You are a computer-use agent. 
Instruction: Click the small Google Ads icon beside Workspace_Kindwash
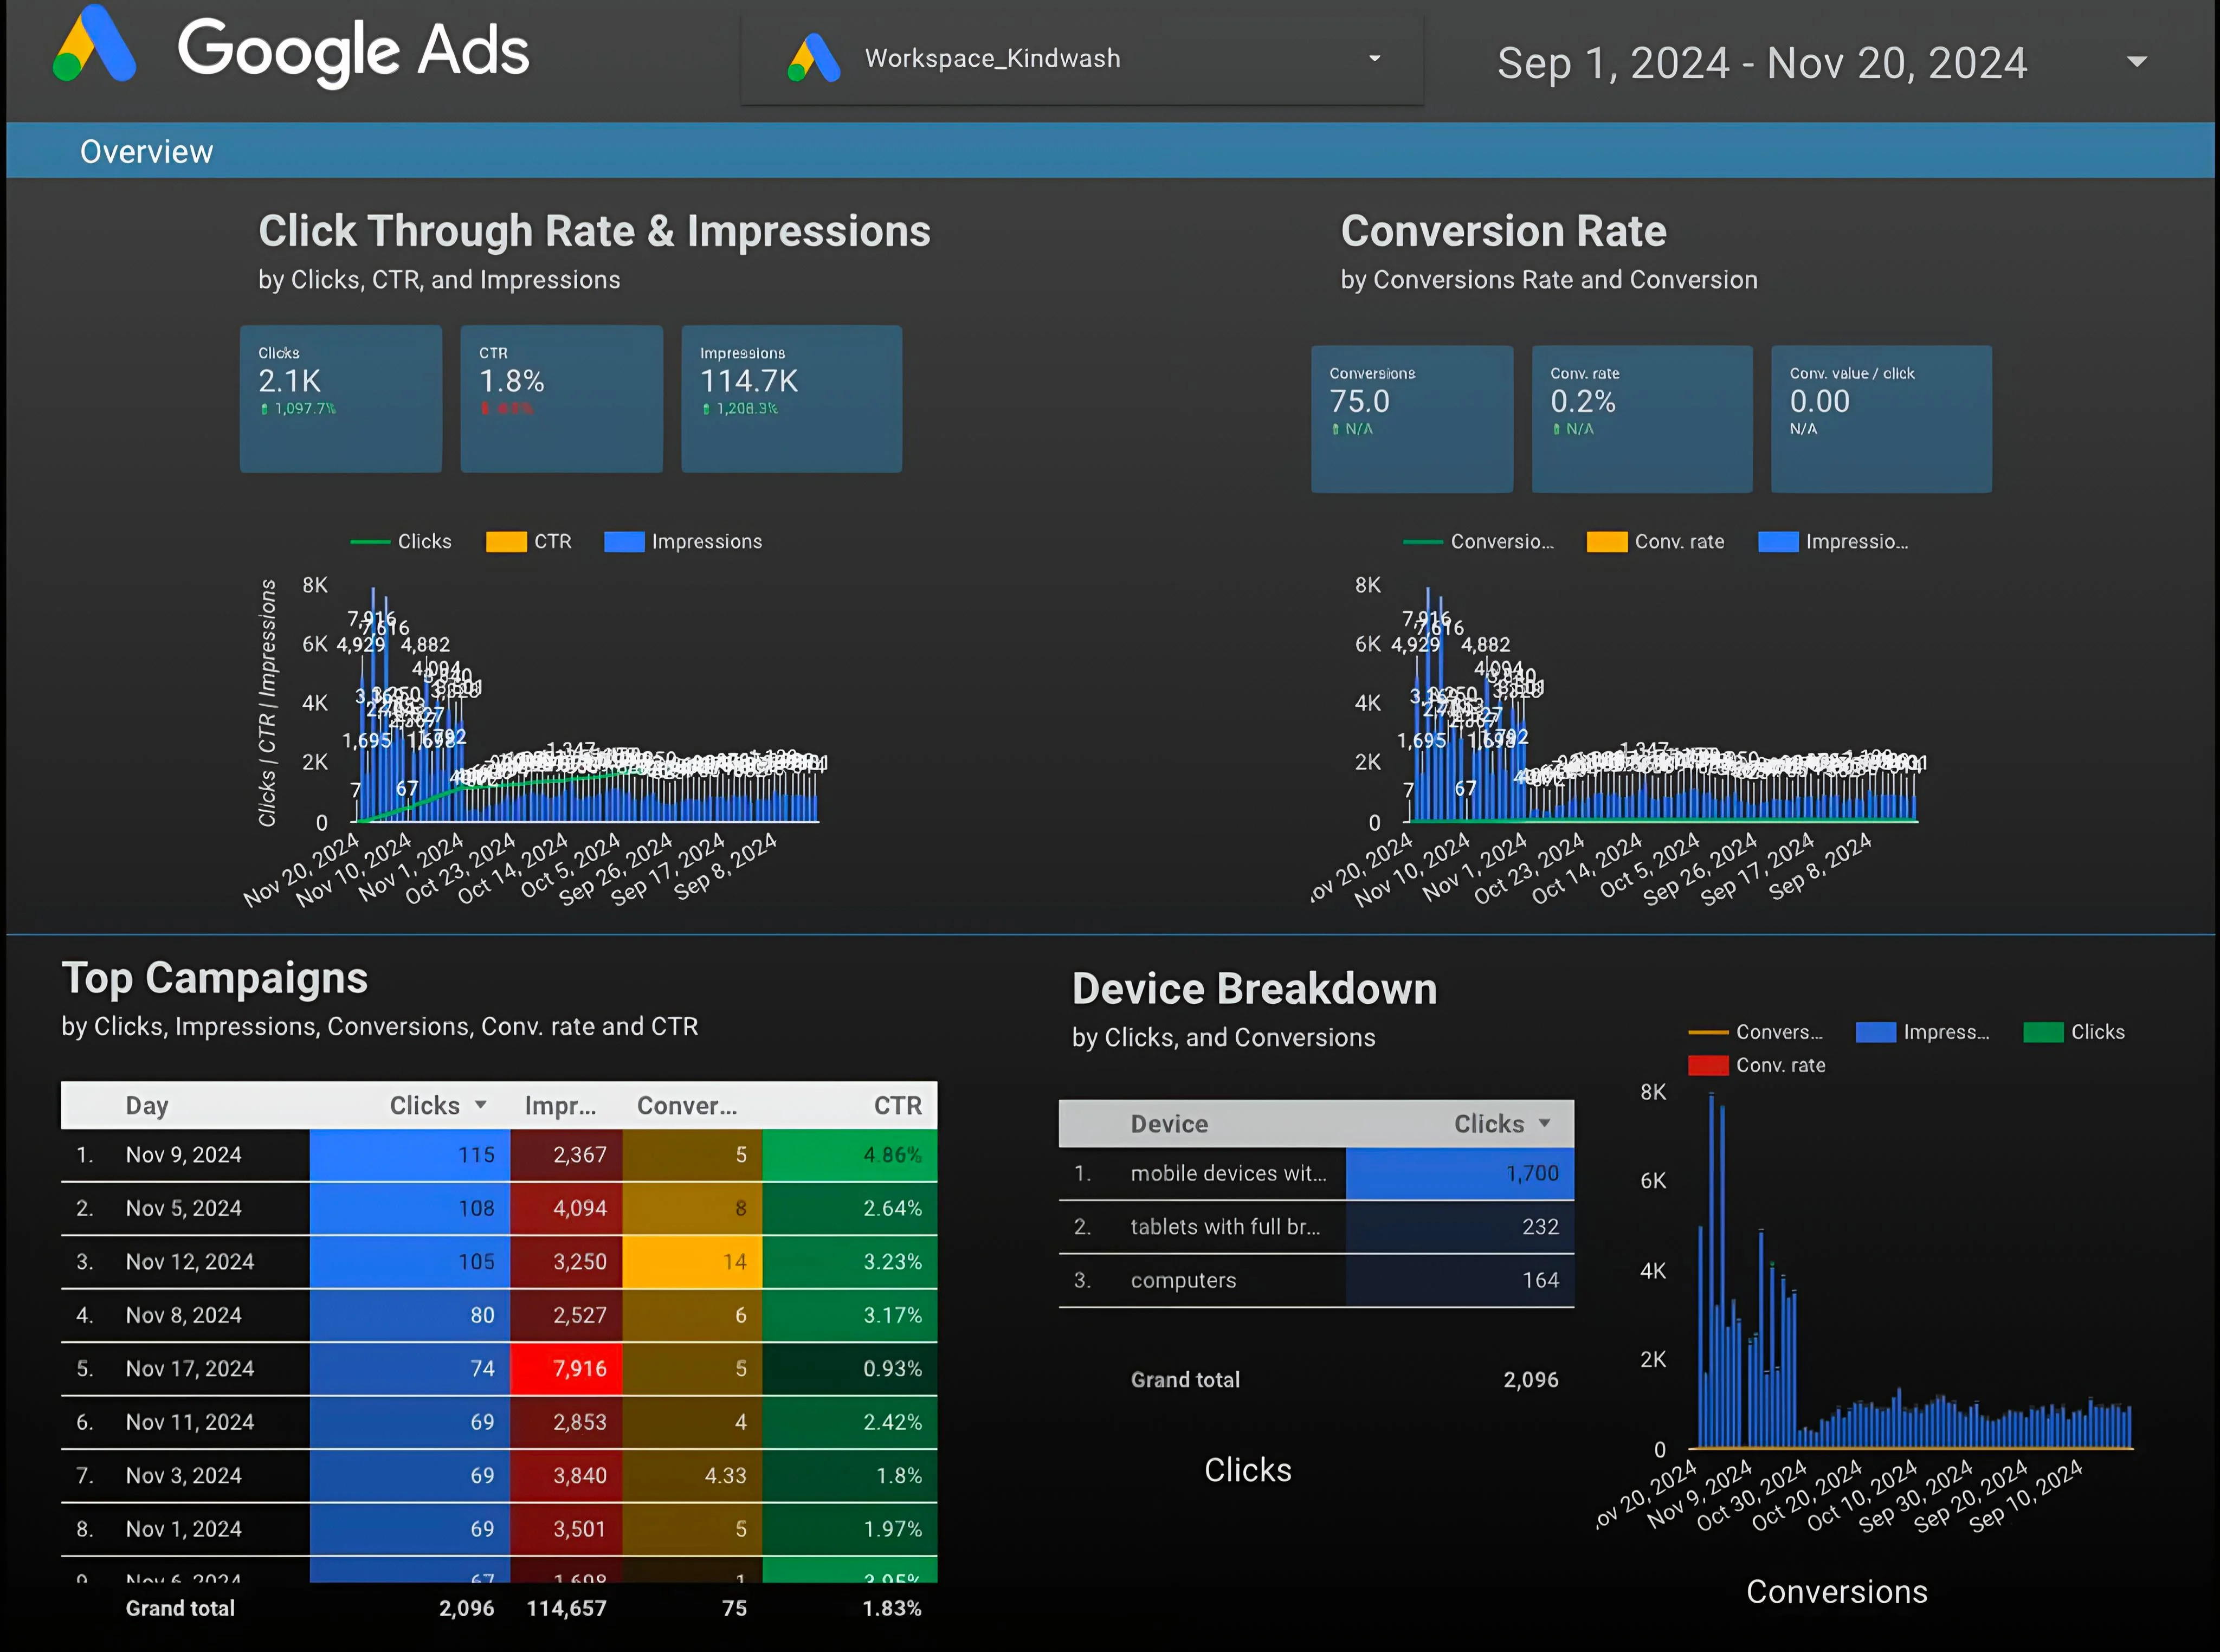click(814, 58)
